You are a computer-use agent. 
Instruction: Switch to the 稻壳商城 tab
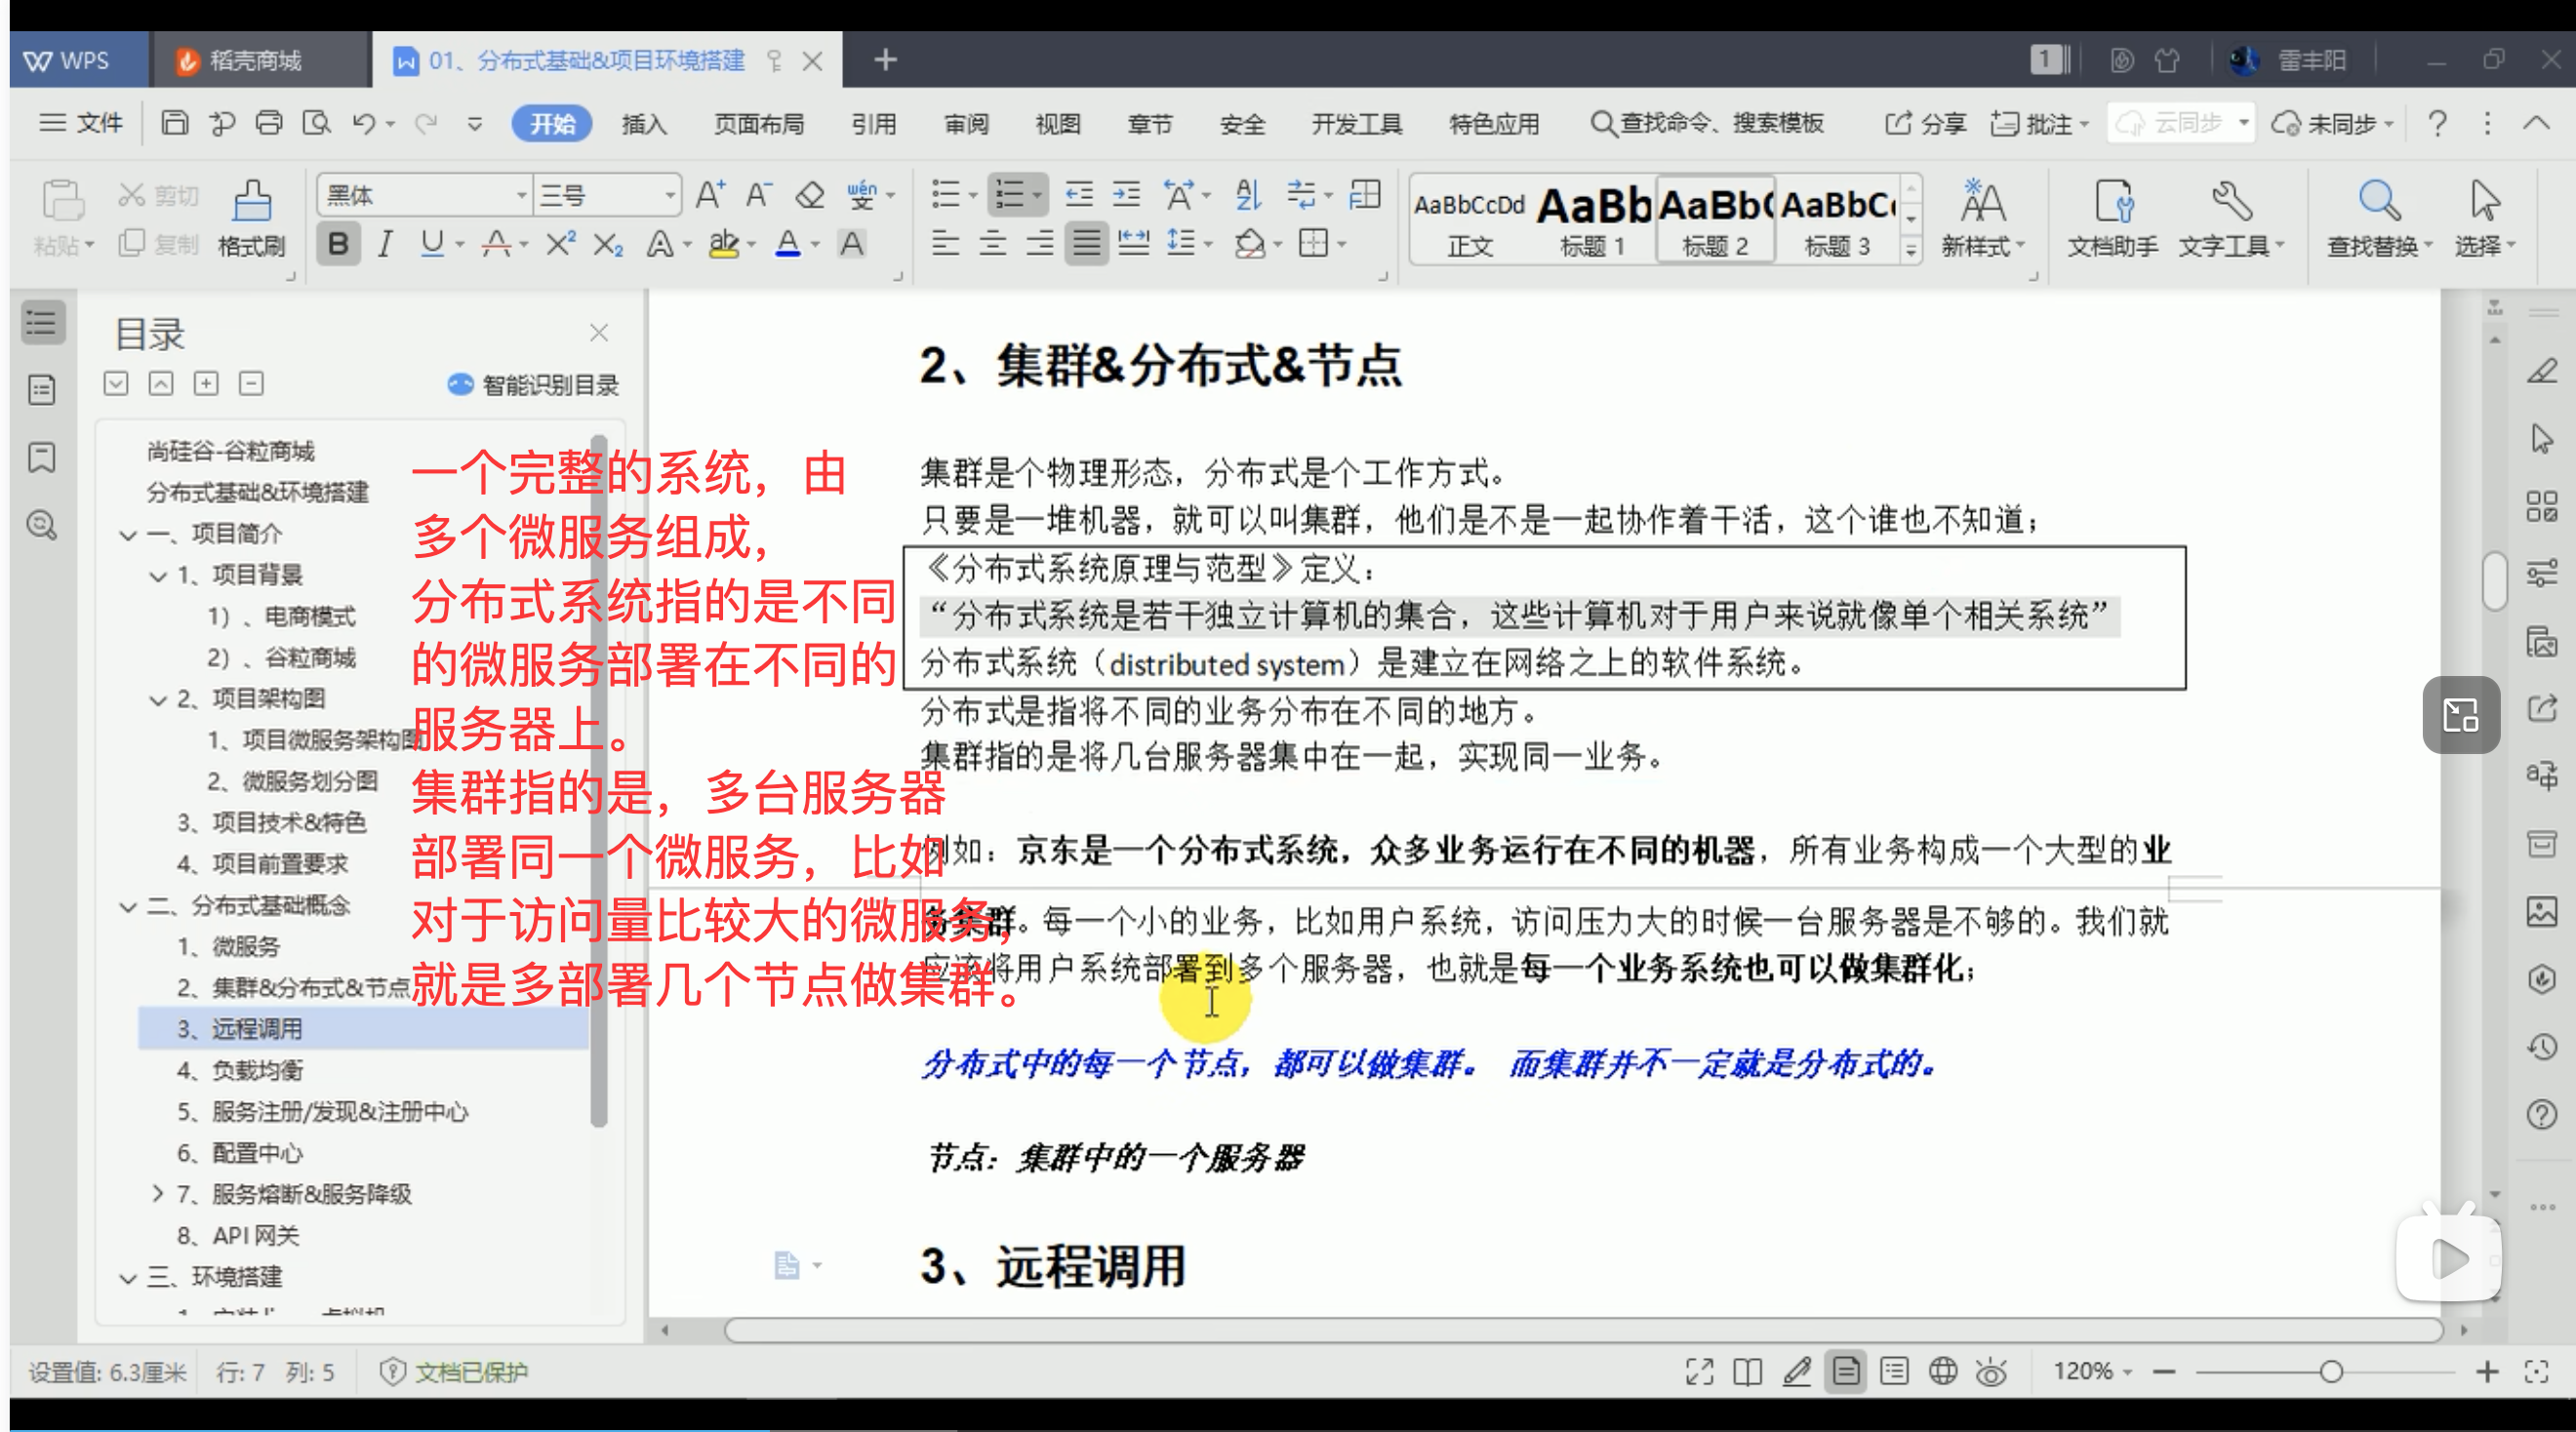click(x=255, y=61)
